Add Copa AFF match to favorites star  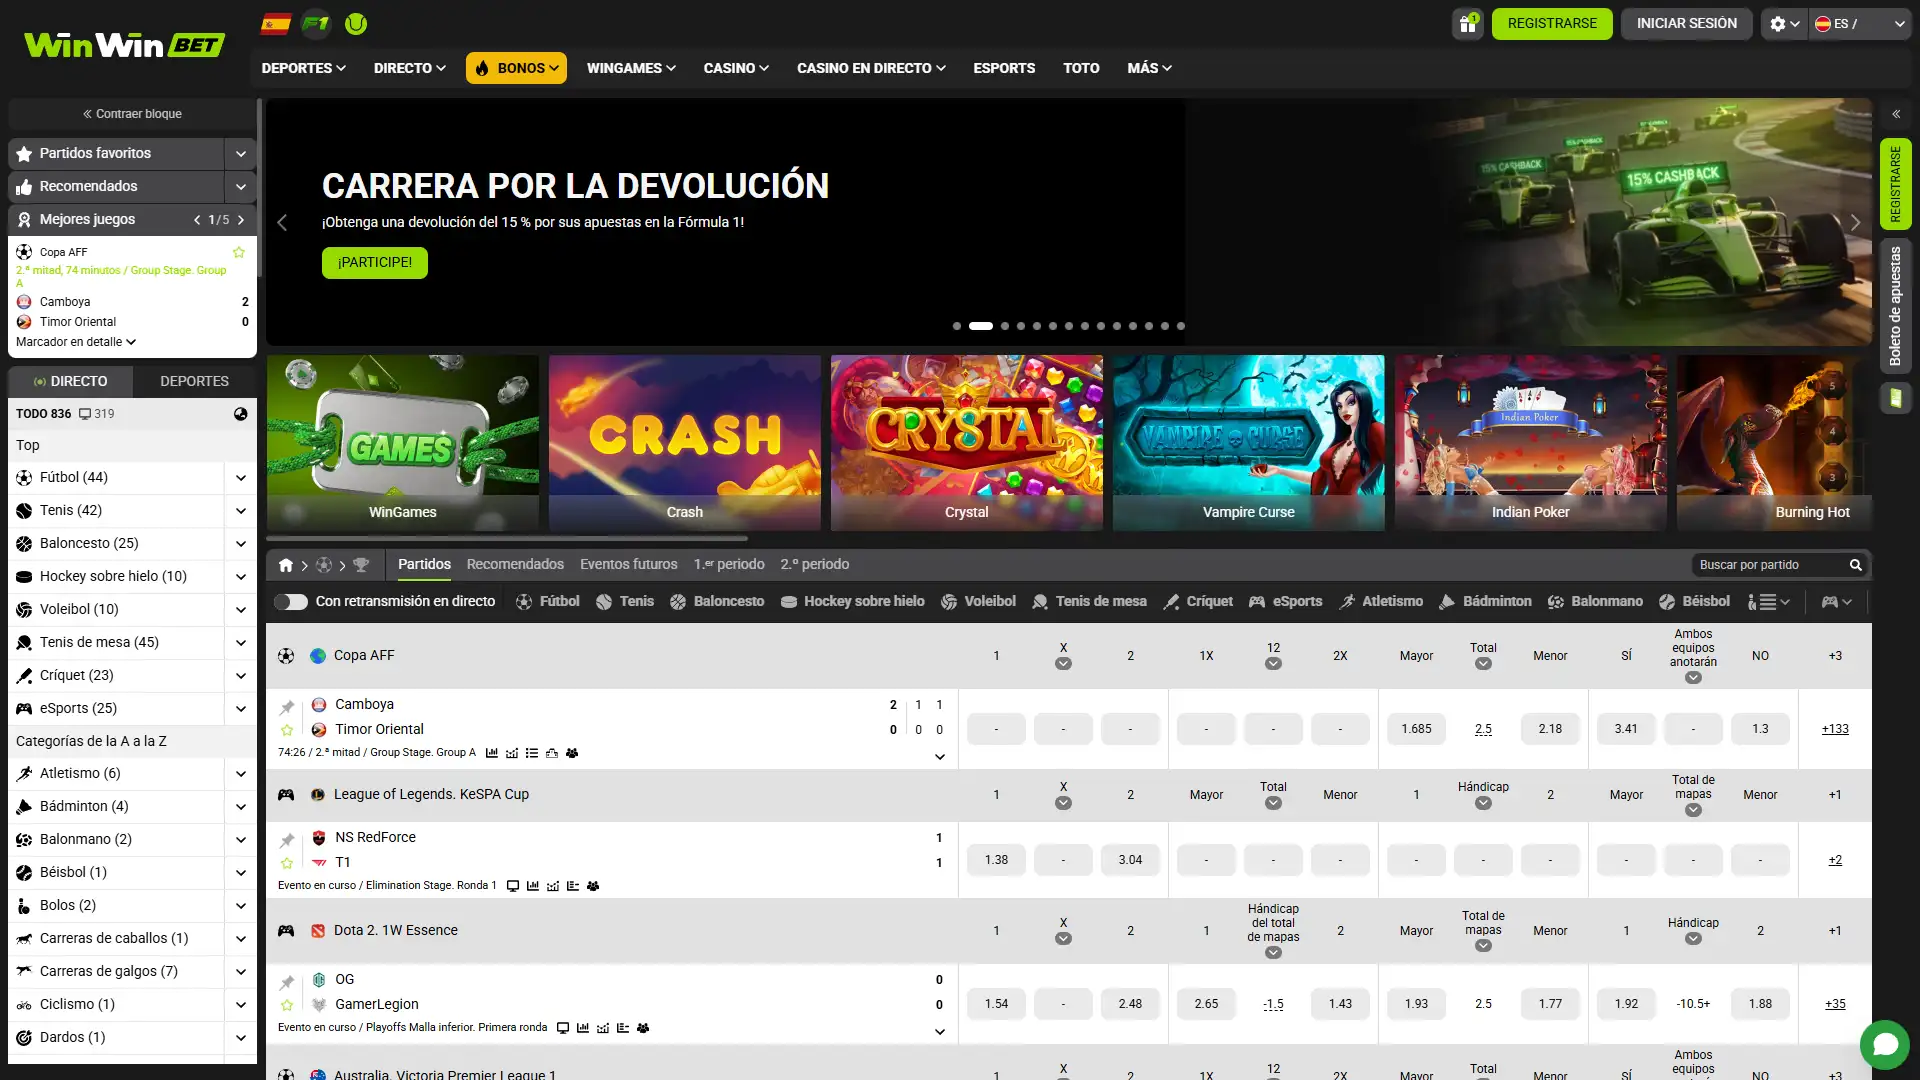pyautogui.click(x=239, y=252)
